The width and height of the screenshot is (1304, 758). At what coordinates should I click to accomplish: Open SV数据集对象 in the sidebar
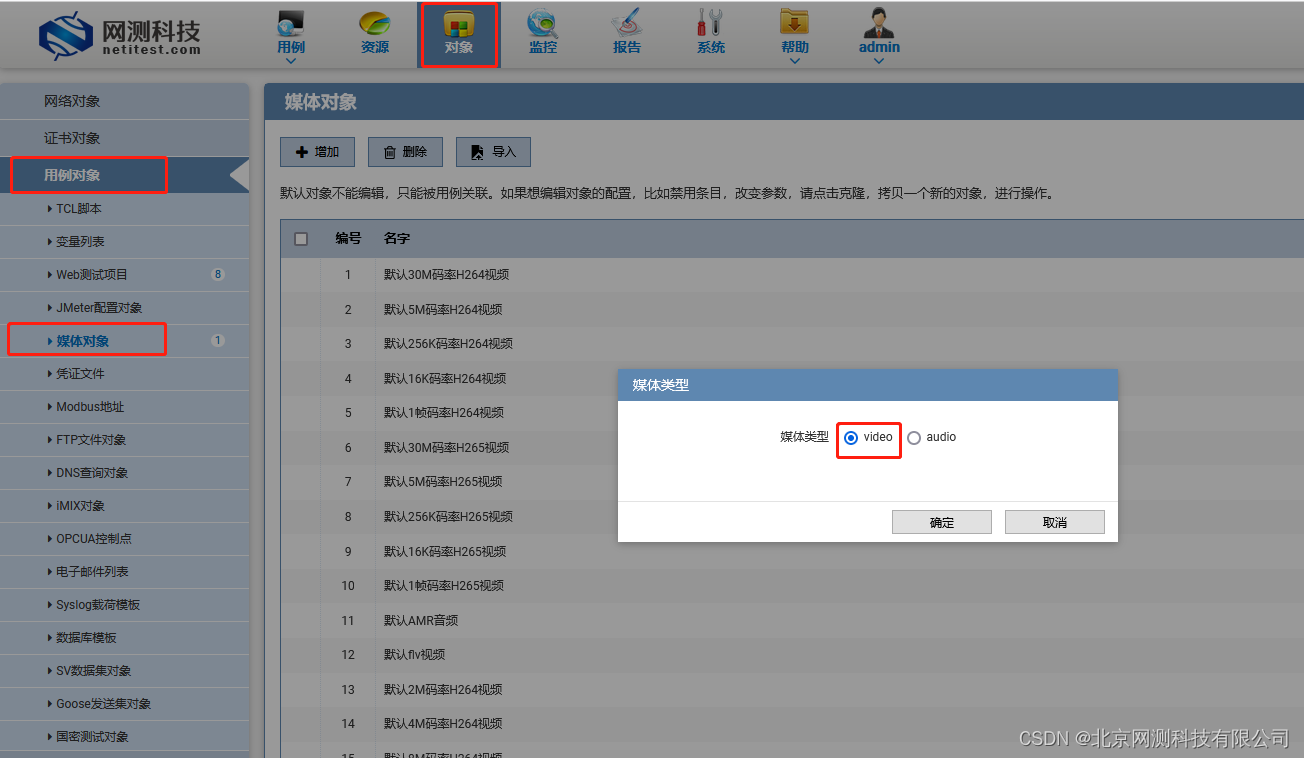tap(124, 671)
